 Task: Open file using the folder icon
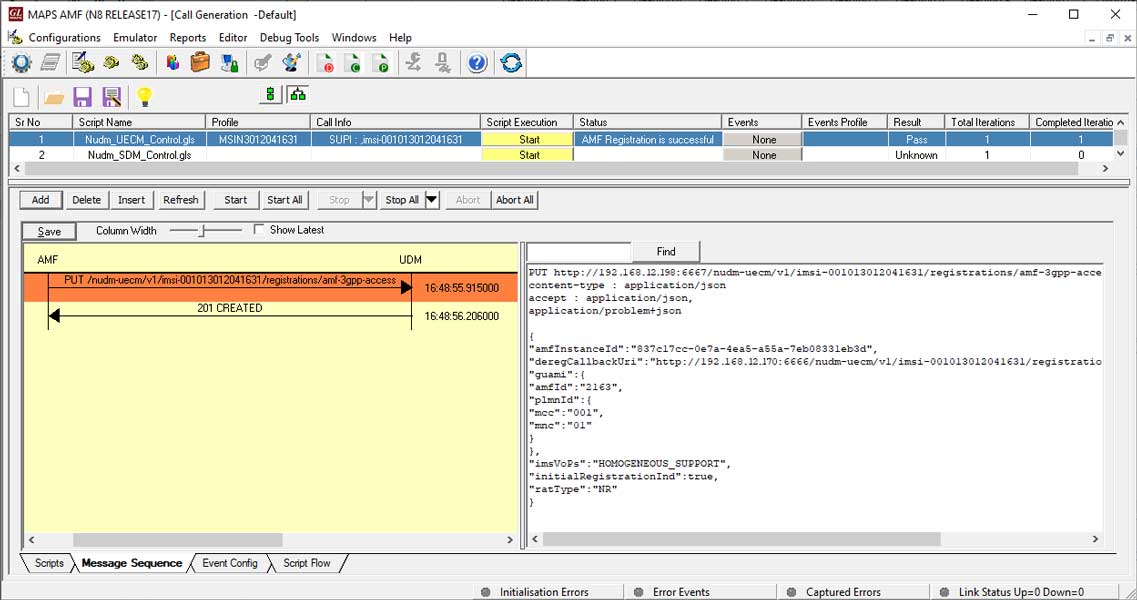click(x=53, y=97)
